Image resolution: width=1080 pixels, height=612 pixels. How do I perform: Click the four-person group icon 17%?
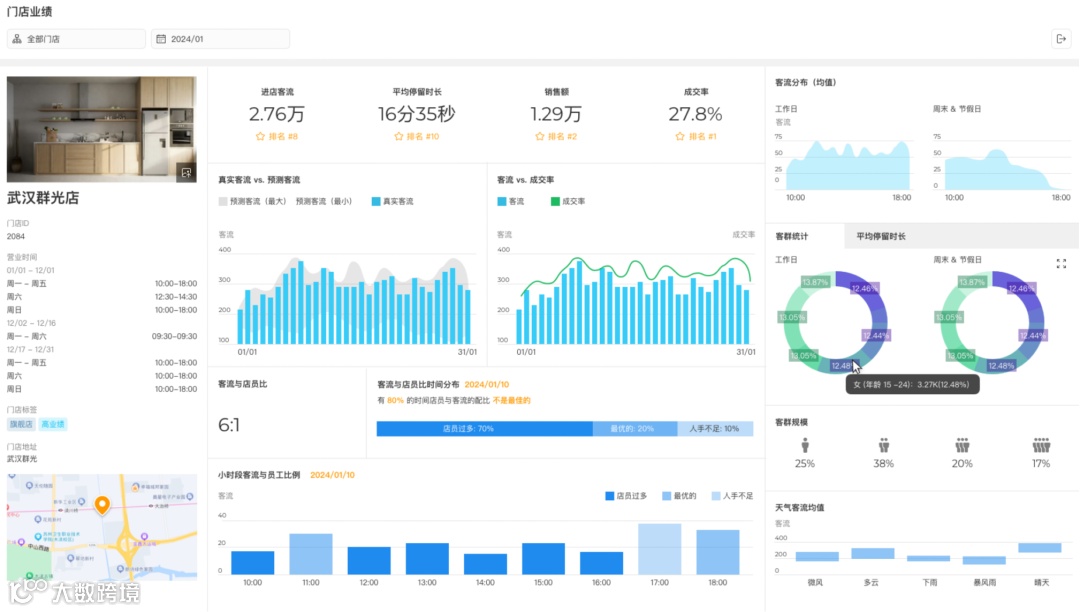click(x=1041, y=445)
